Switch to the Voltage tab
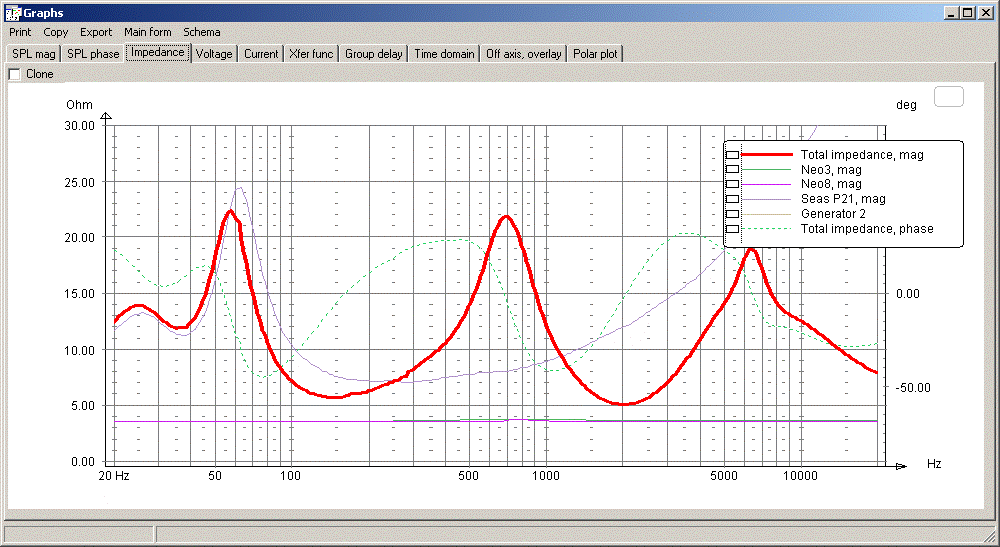 pyautogui.click(x=214, y=54)
